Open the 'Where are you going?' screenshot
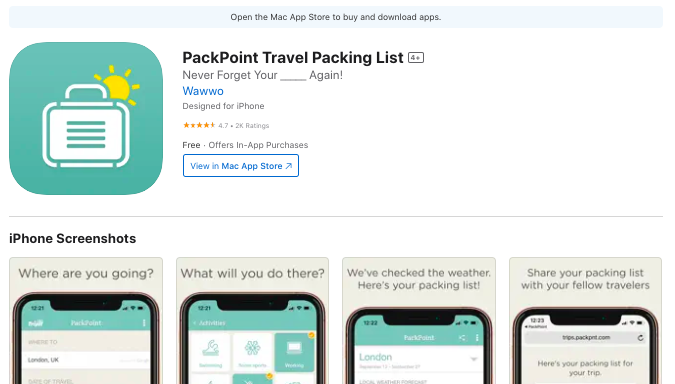Screen dimensions: 675x384 (x=86, y=321)
